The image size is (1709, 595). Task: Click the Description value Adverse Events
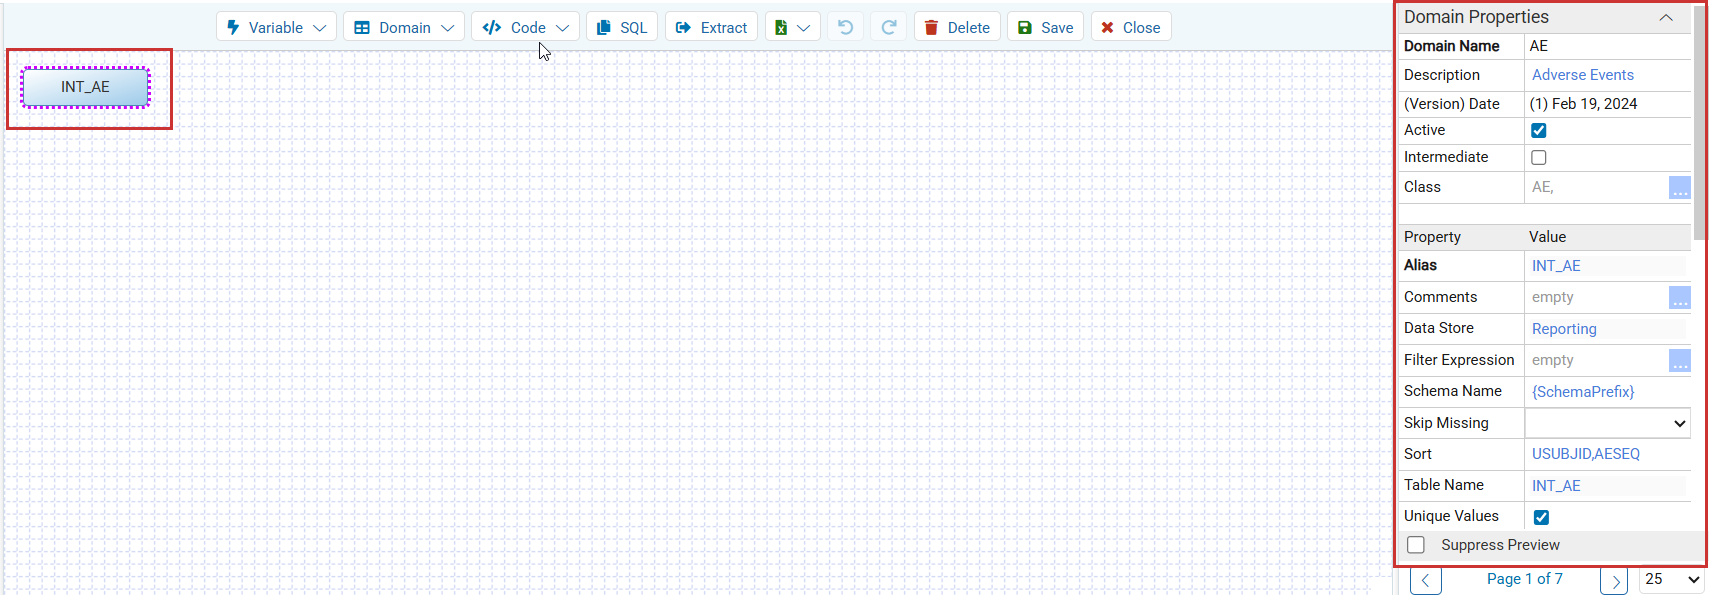point(1582,75)
